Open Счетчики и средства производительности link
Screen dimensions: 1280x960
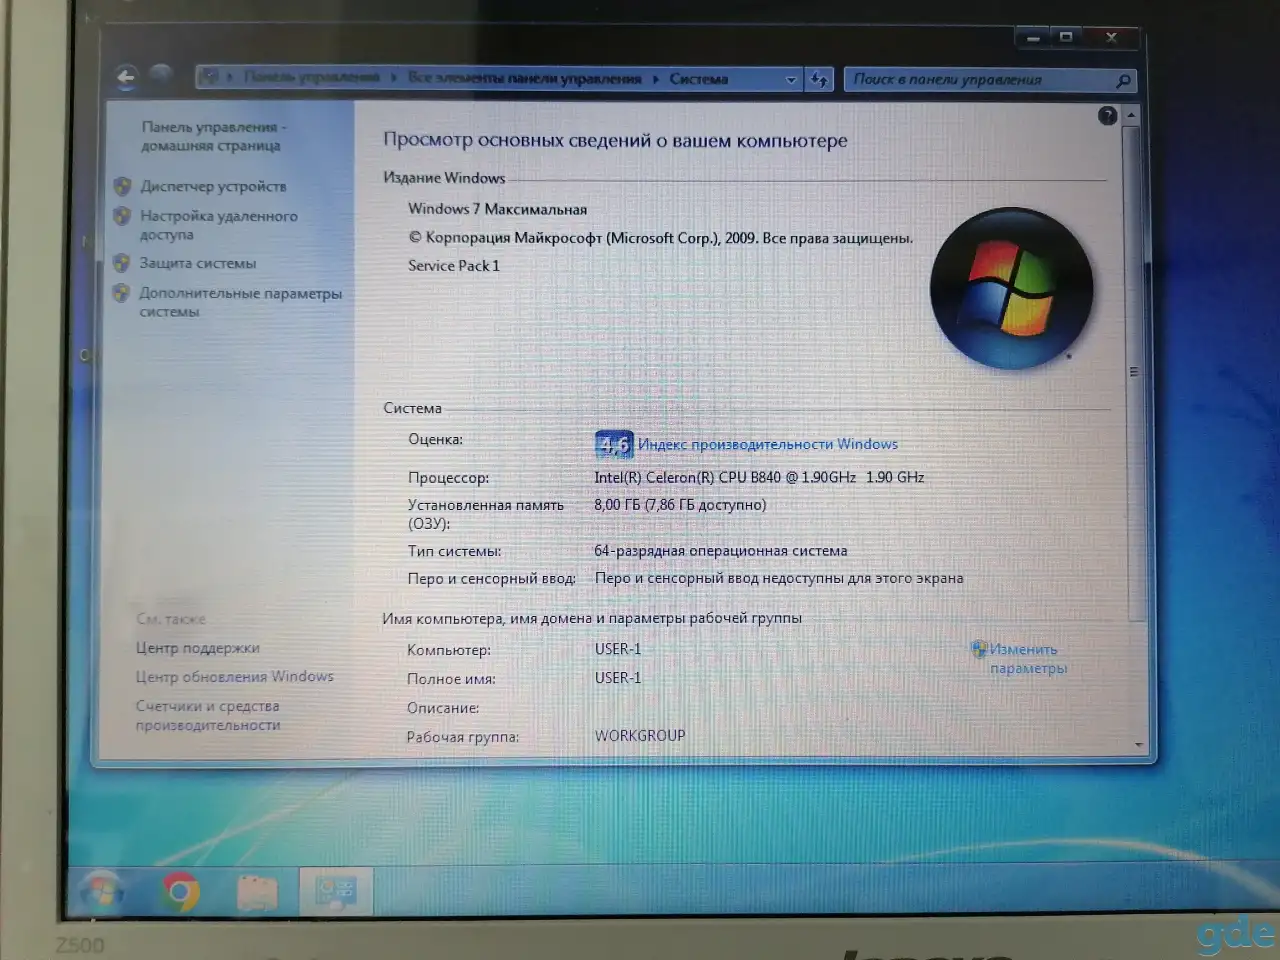click(208, 715)
